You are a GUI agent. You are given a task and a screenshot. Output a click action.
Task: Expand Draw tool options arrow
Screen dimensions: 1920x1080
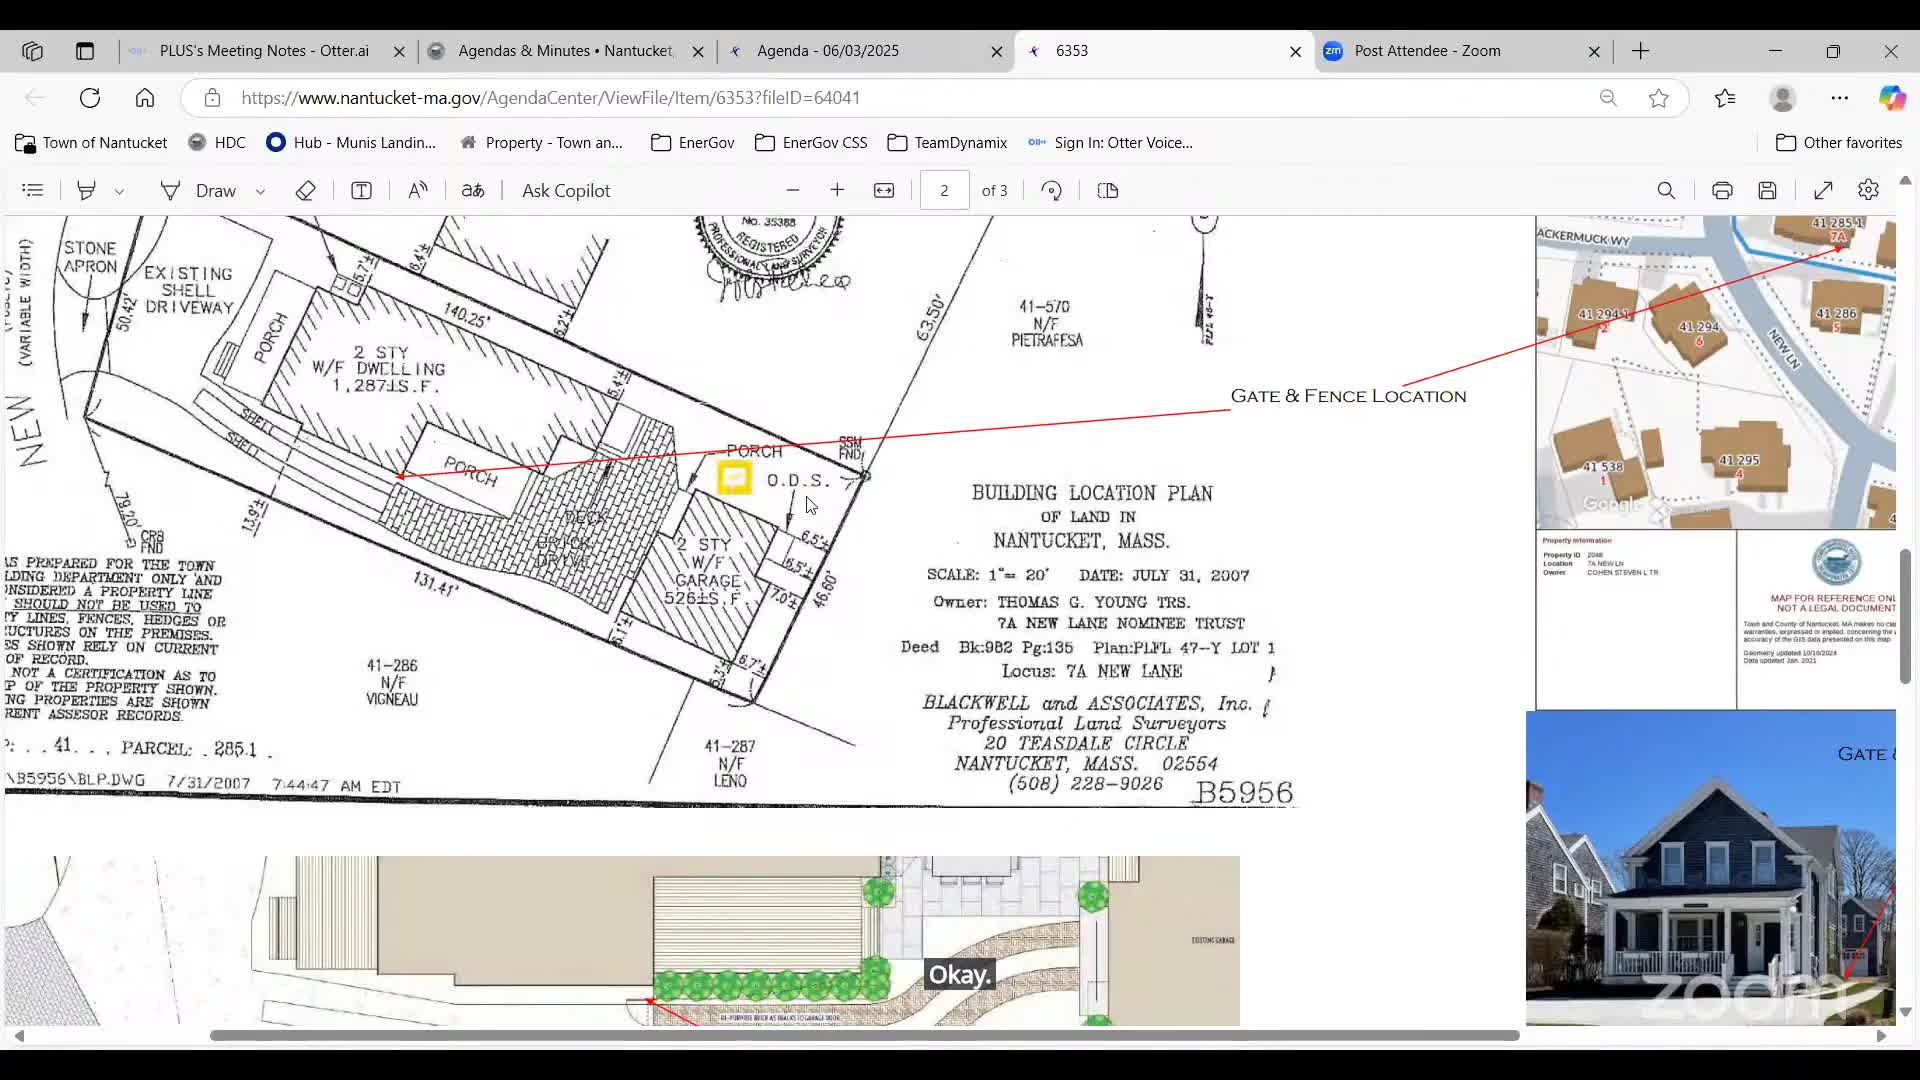260,191
